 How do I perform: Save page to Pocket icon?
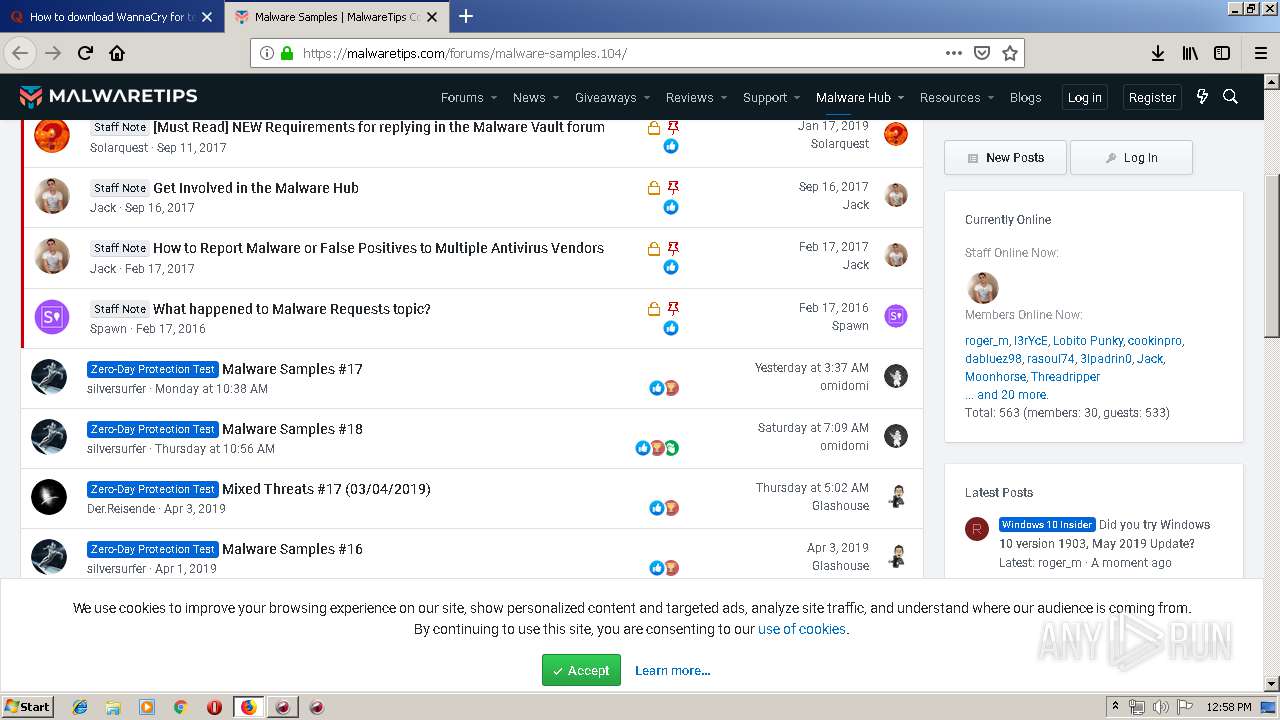[x=982, y=53]
